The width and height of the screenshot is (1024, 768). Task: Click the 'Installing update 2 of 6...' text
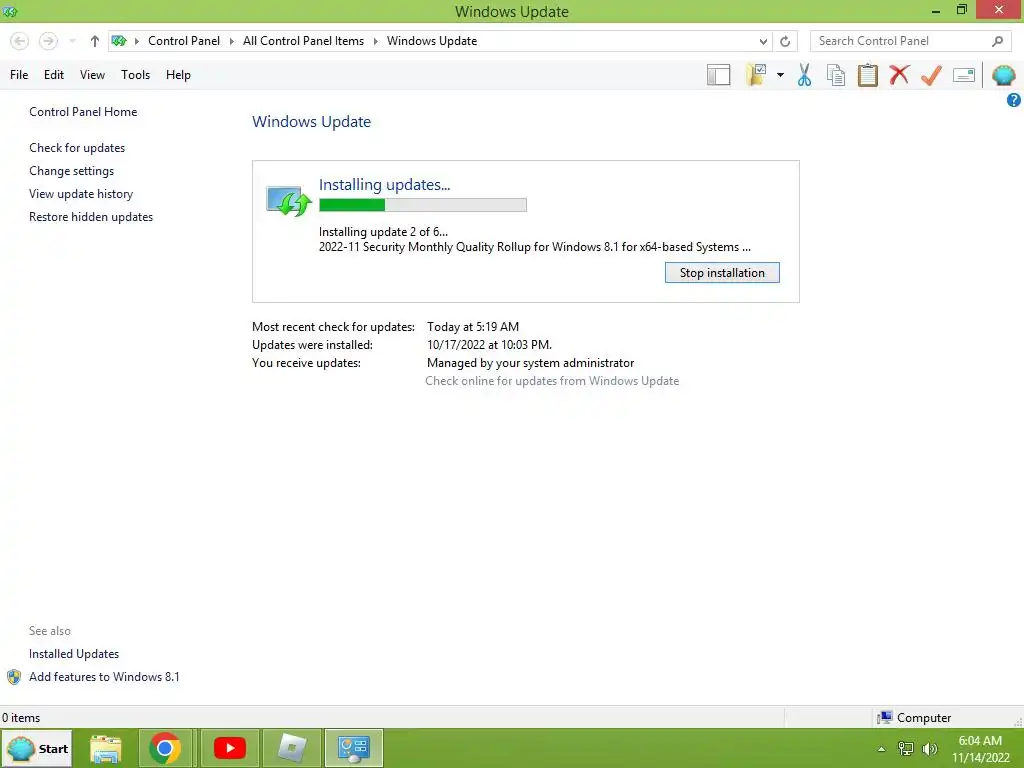pos(383,232)
